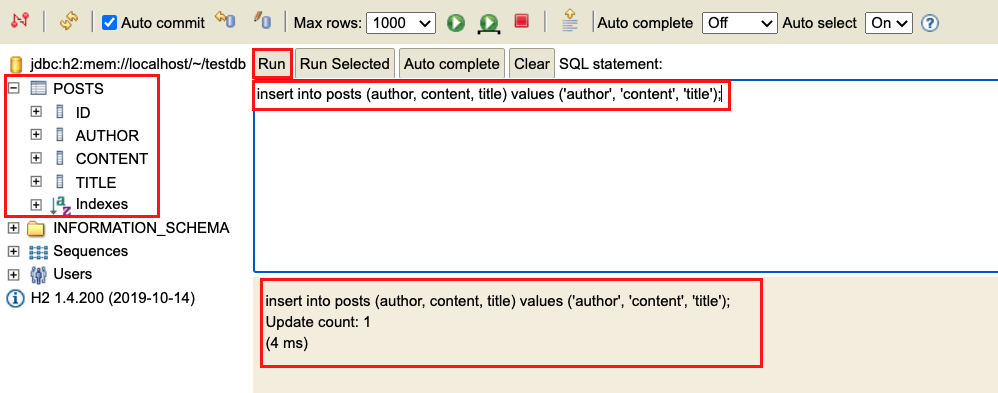Select the TITLE column name

coord(95,183)
